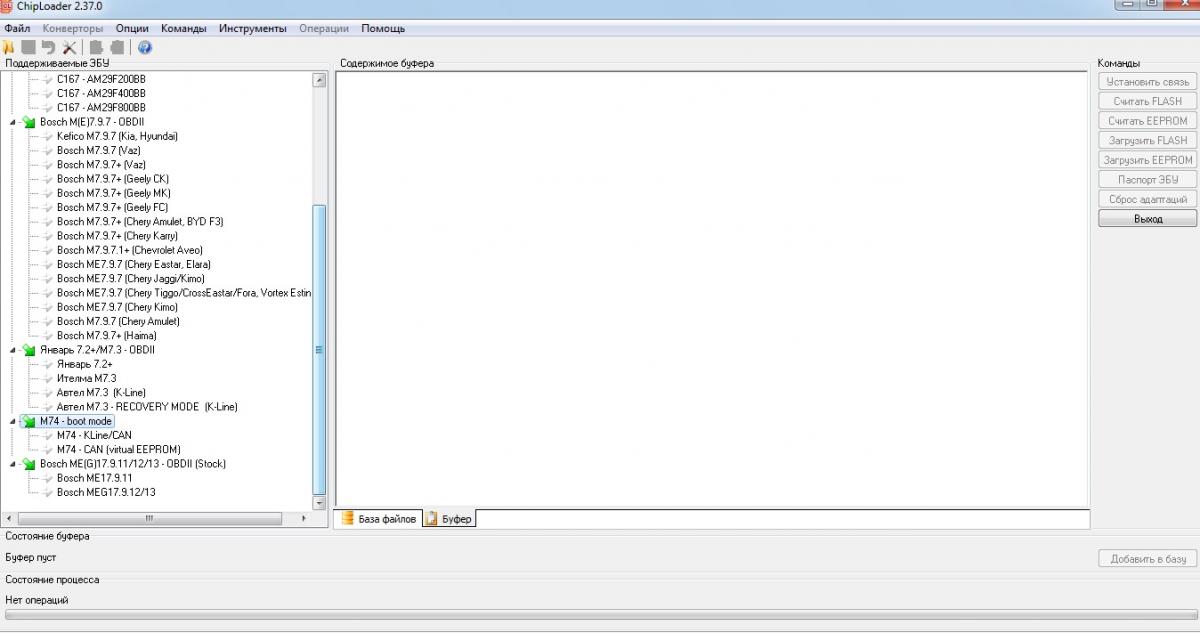
Task: Click the ECU tree scroll-down arrow
Action: pyautogui.click(x=320, y=504)
